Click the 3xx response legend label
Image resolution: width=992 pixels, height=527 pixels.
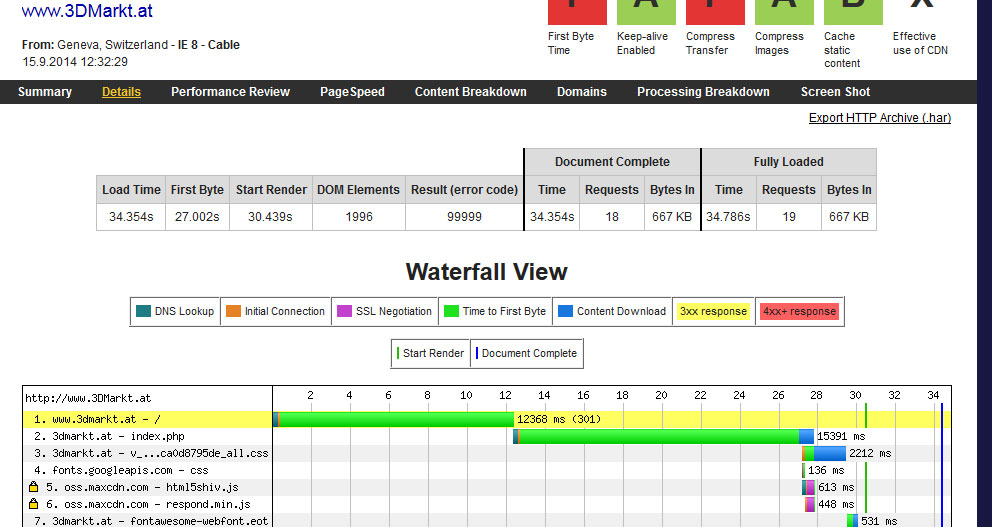click(x=713, y=311)
